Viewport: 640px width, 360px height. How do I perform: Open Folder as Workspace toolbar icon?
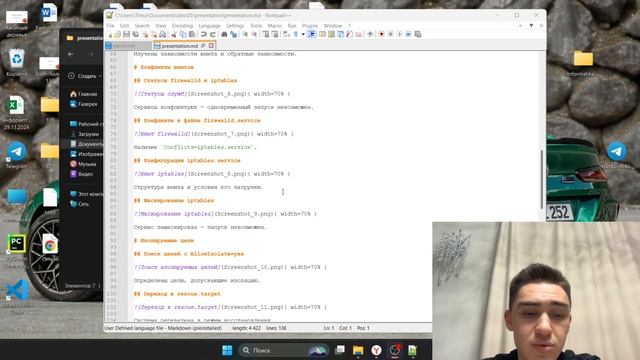click(x=358, y=34)
